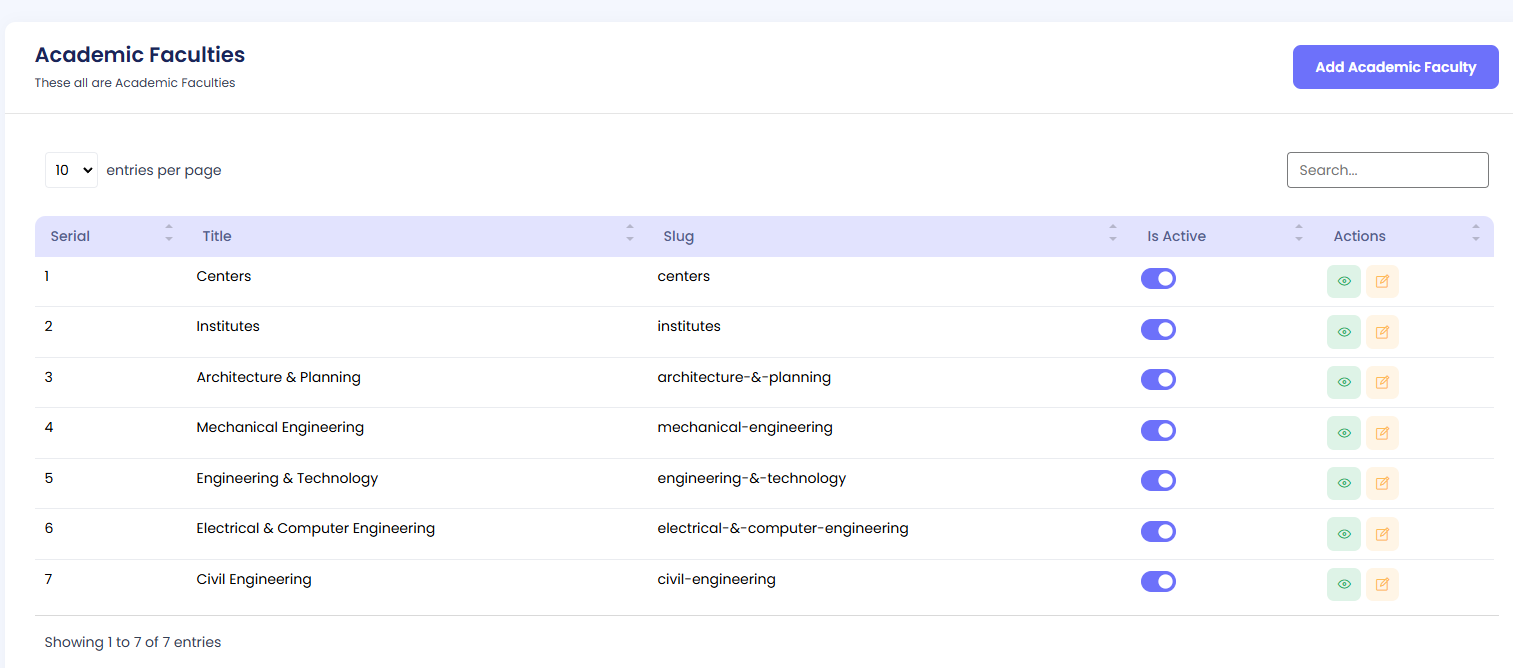View the Centers faculty details
The image size is (1513, 668).
pos(1343,281)
